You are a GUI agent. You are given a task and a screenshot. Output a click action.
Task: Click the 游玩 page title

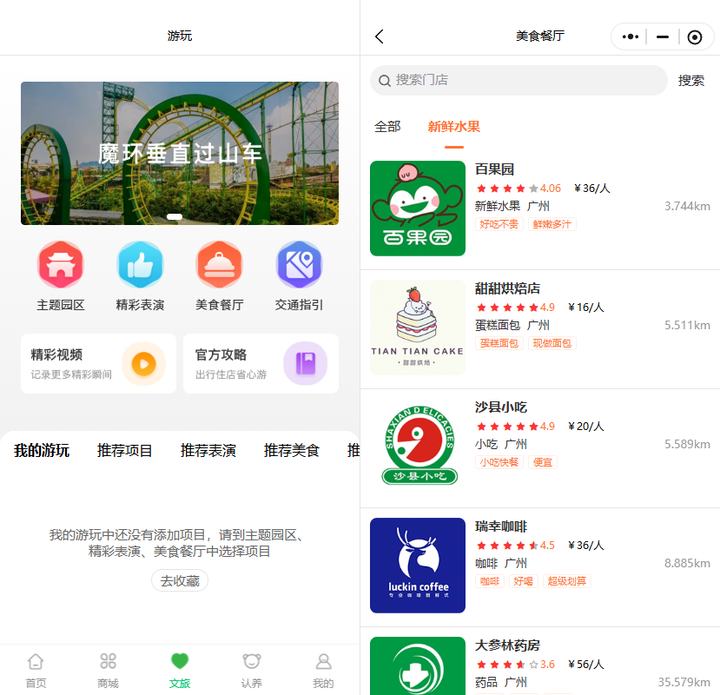pos(180,36)
